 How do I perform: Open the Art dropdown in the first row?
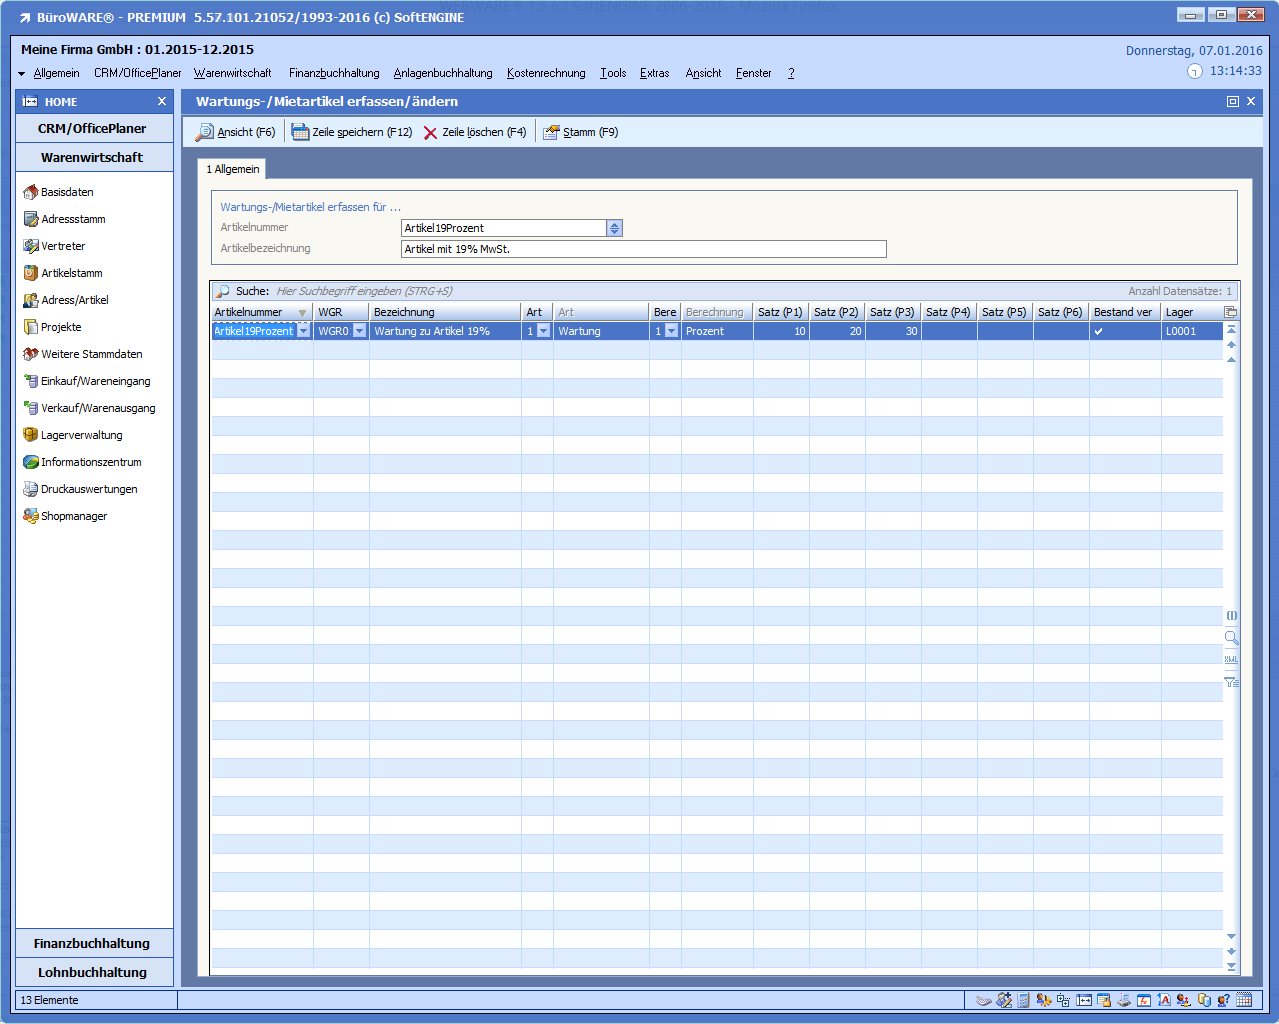coord(543,331)
